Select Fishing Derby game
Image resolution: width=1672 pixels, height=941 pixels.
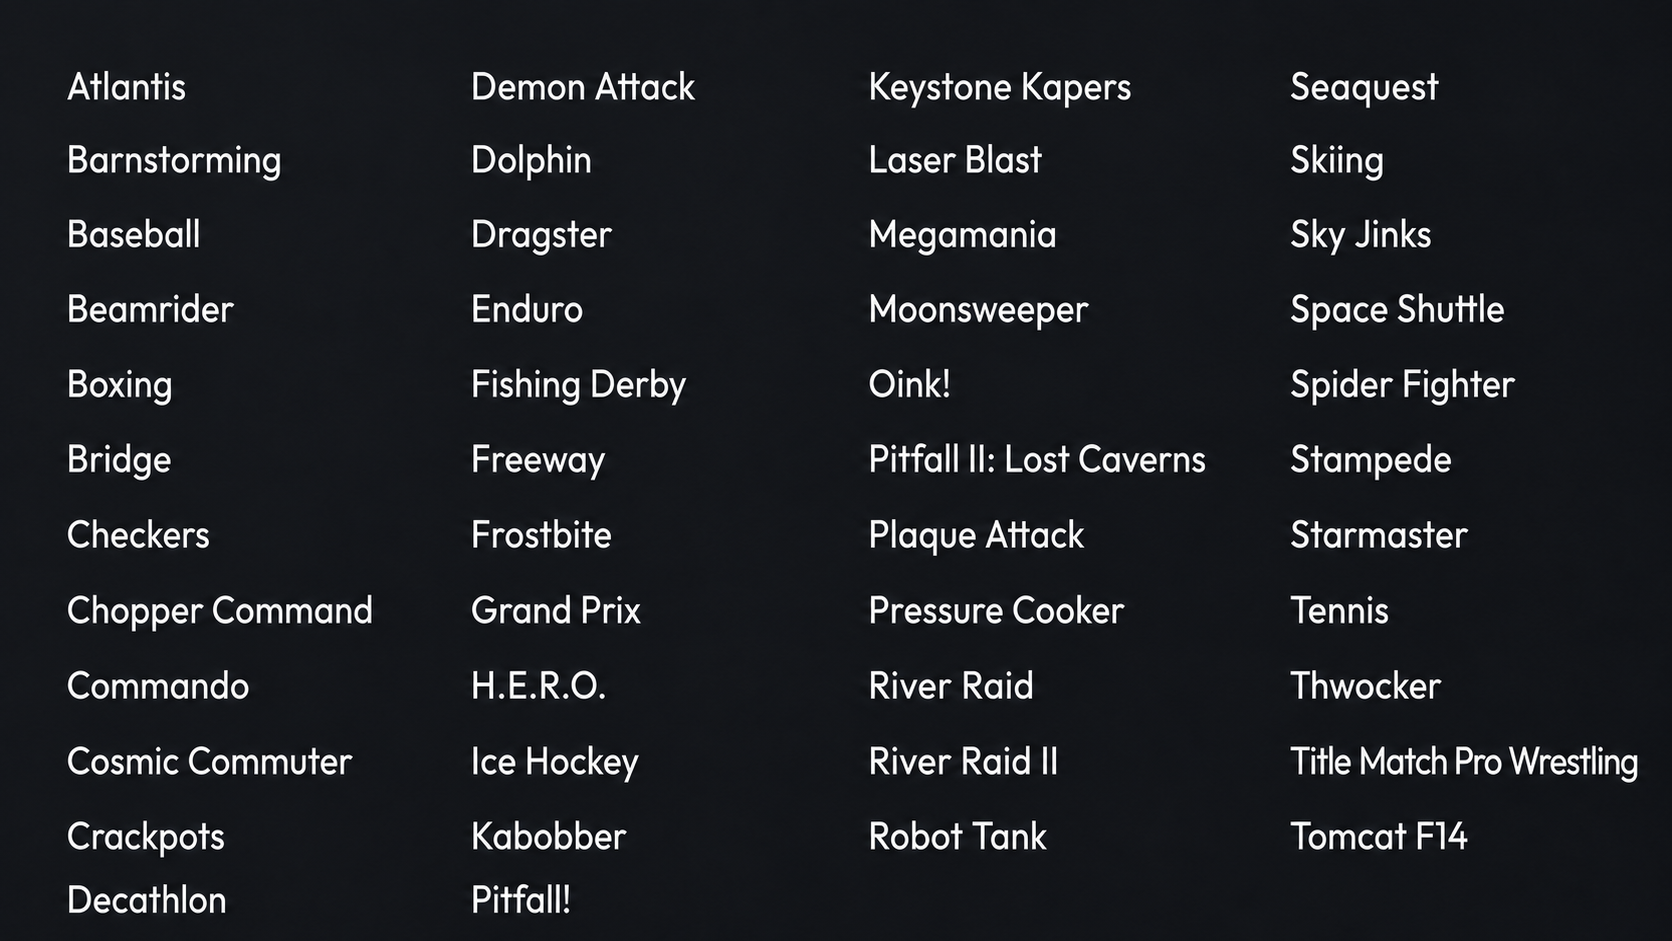(x=578, y=386)
